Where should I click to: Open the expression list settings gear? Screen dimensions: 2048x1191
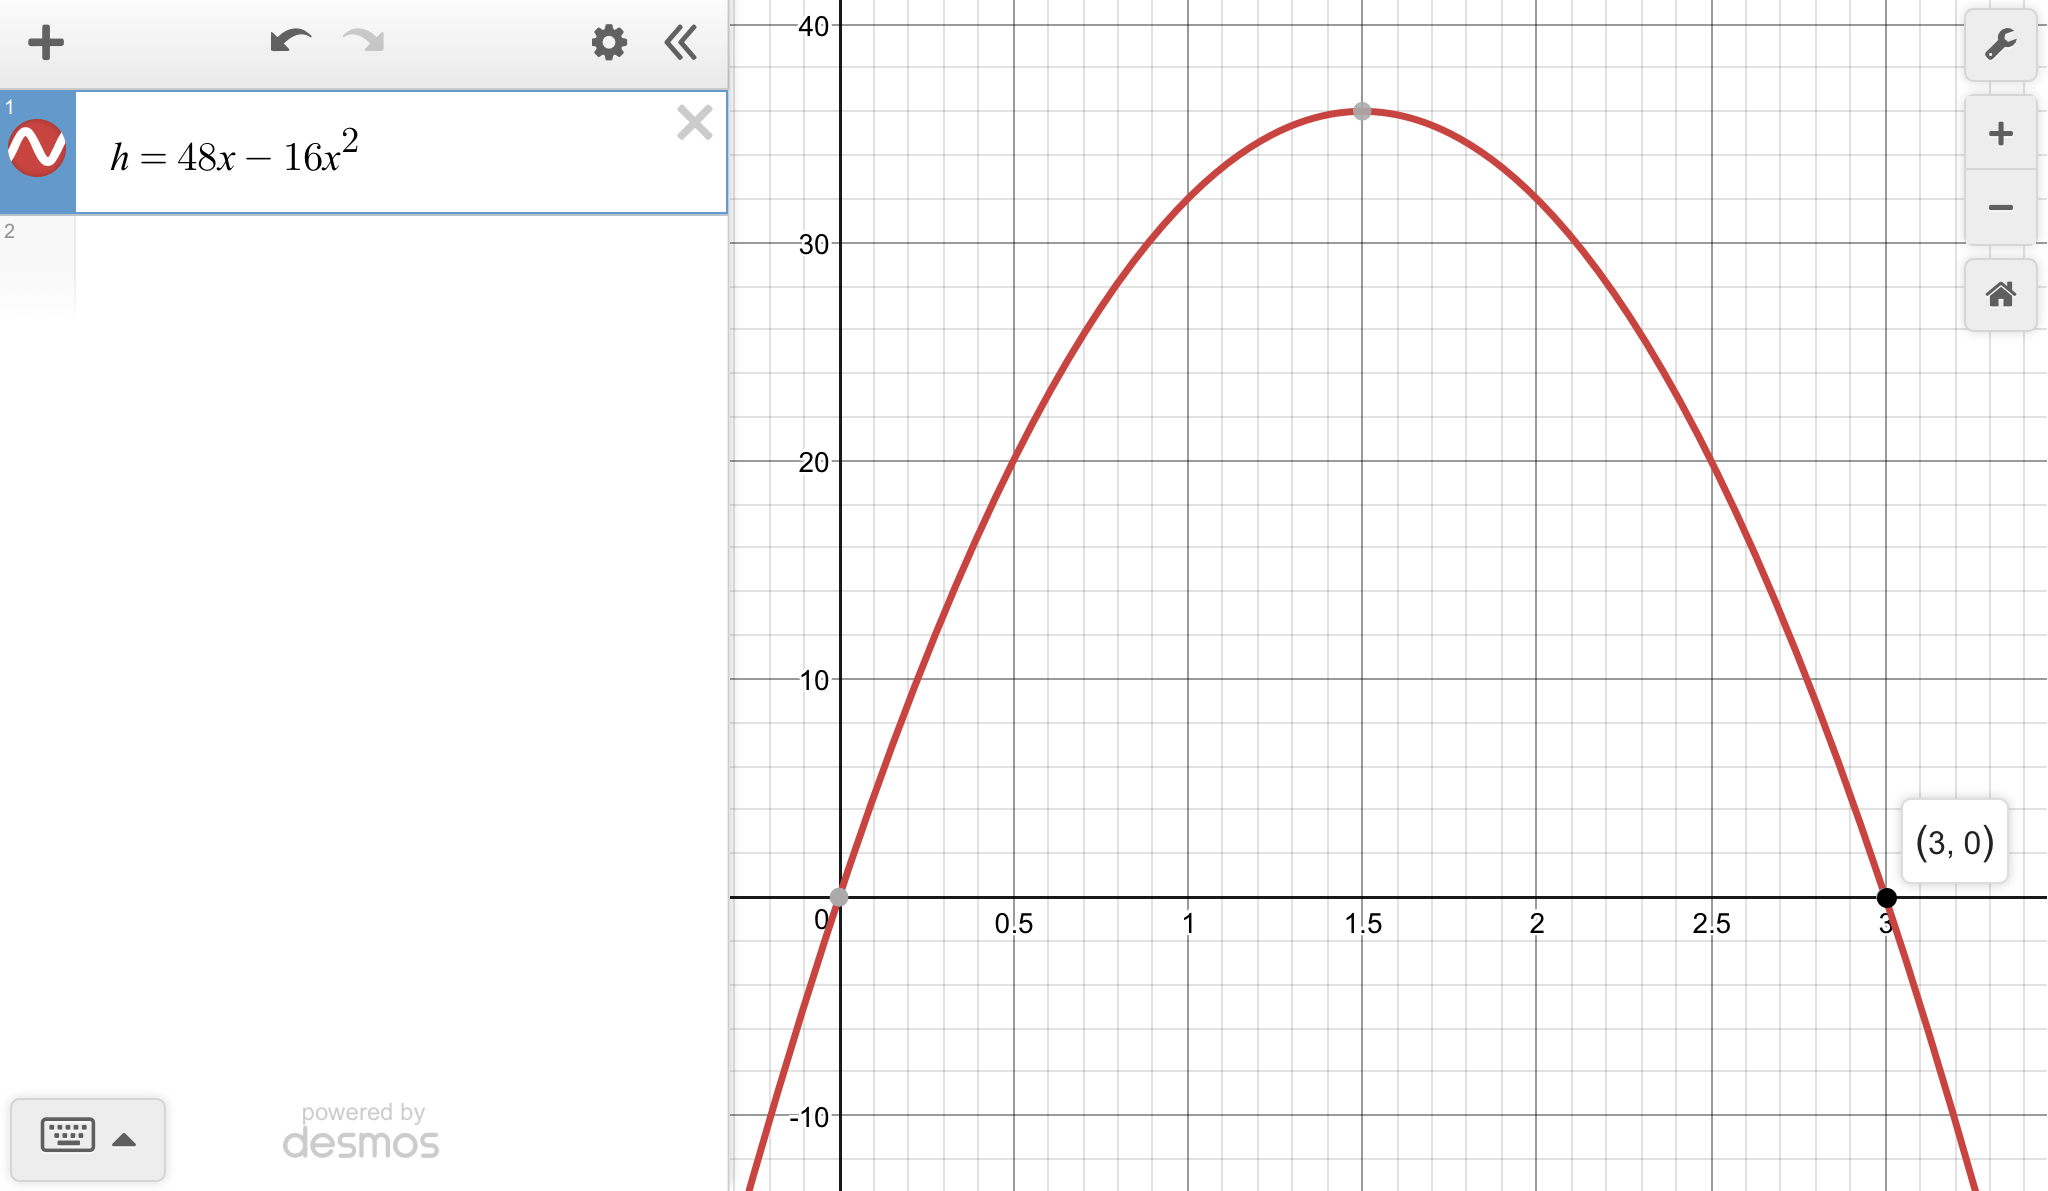[608, 43]
